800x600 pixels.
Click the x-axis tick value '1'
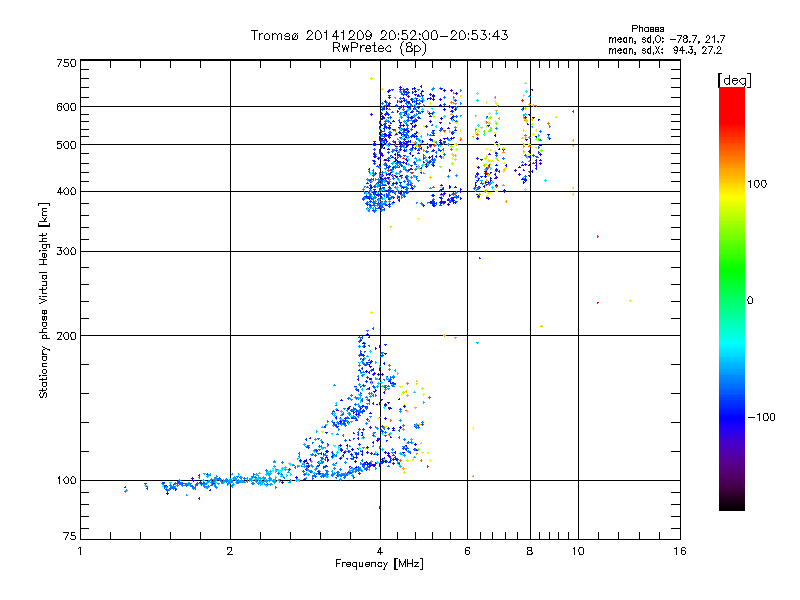click(80, 551)
